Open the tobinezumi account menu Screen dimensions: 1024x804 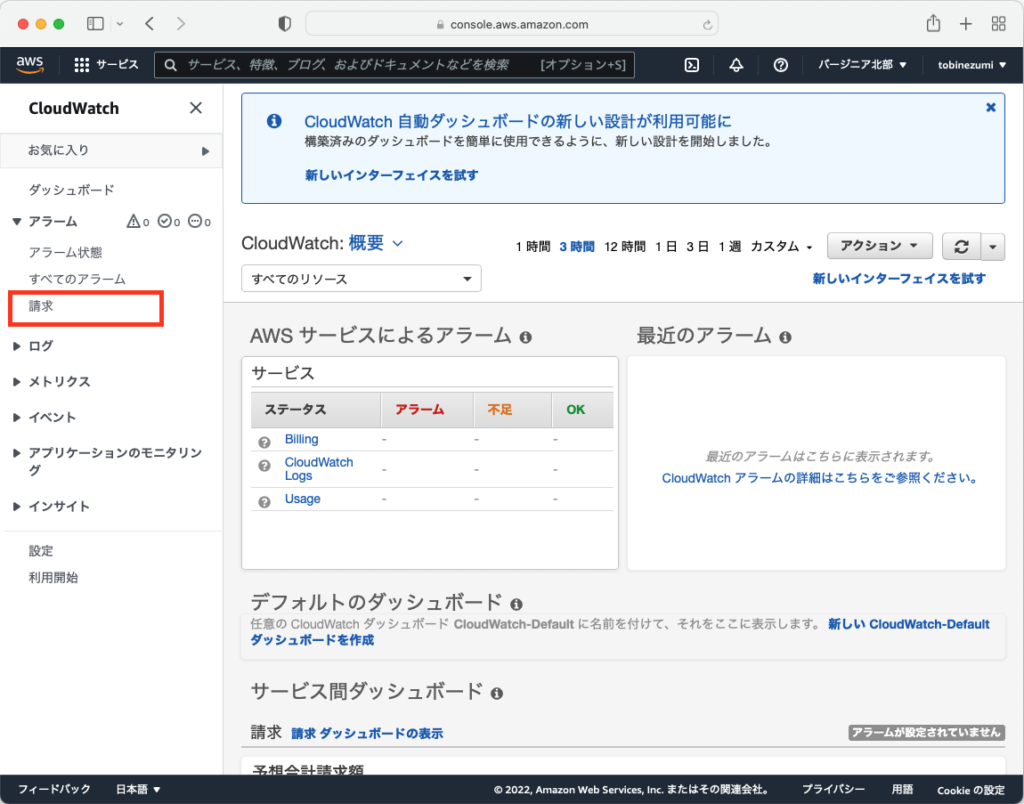tap(972, 65)
